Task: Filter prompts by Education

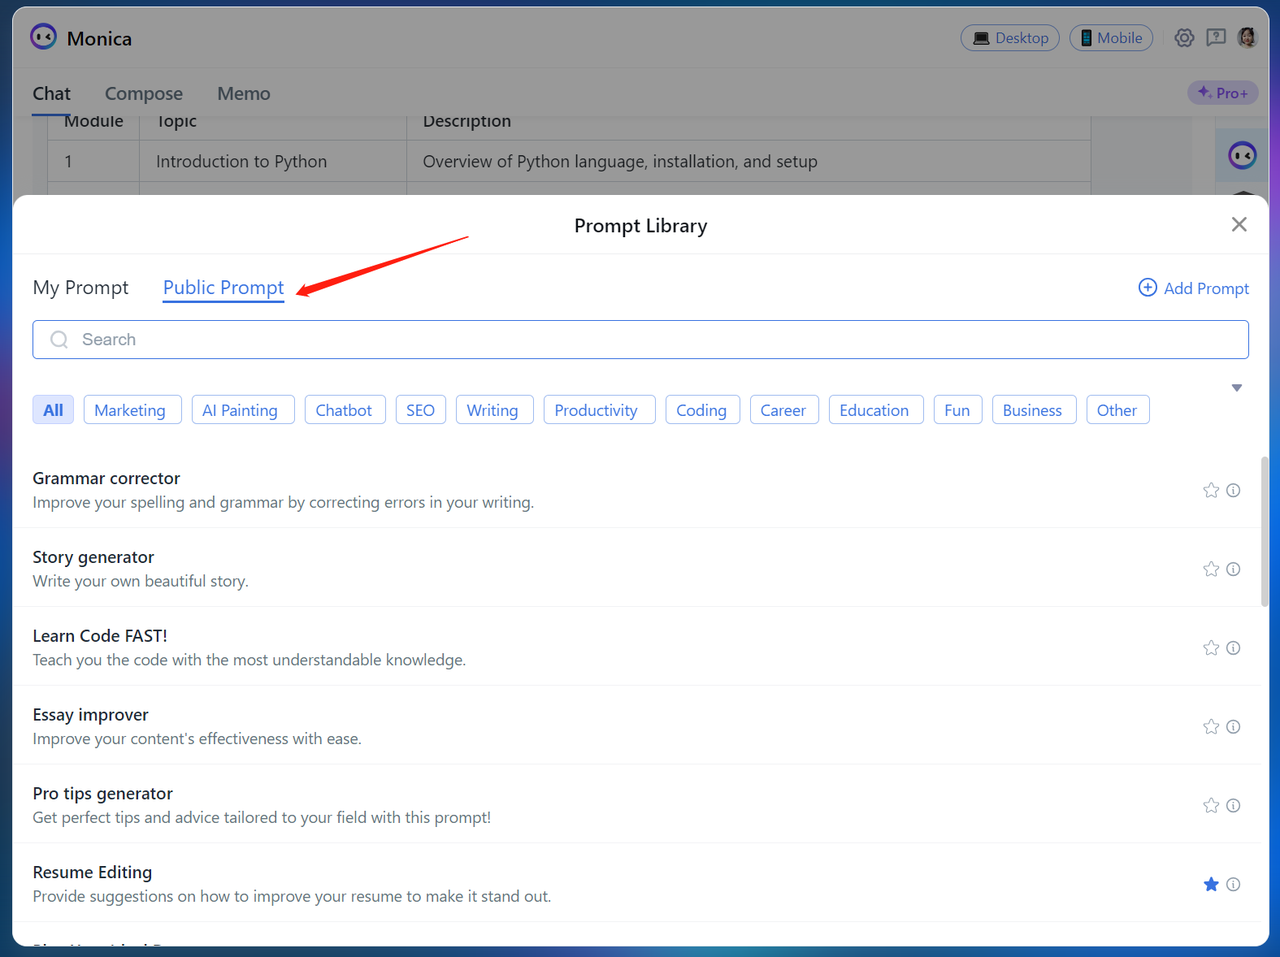Action: [874, 410]
